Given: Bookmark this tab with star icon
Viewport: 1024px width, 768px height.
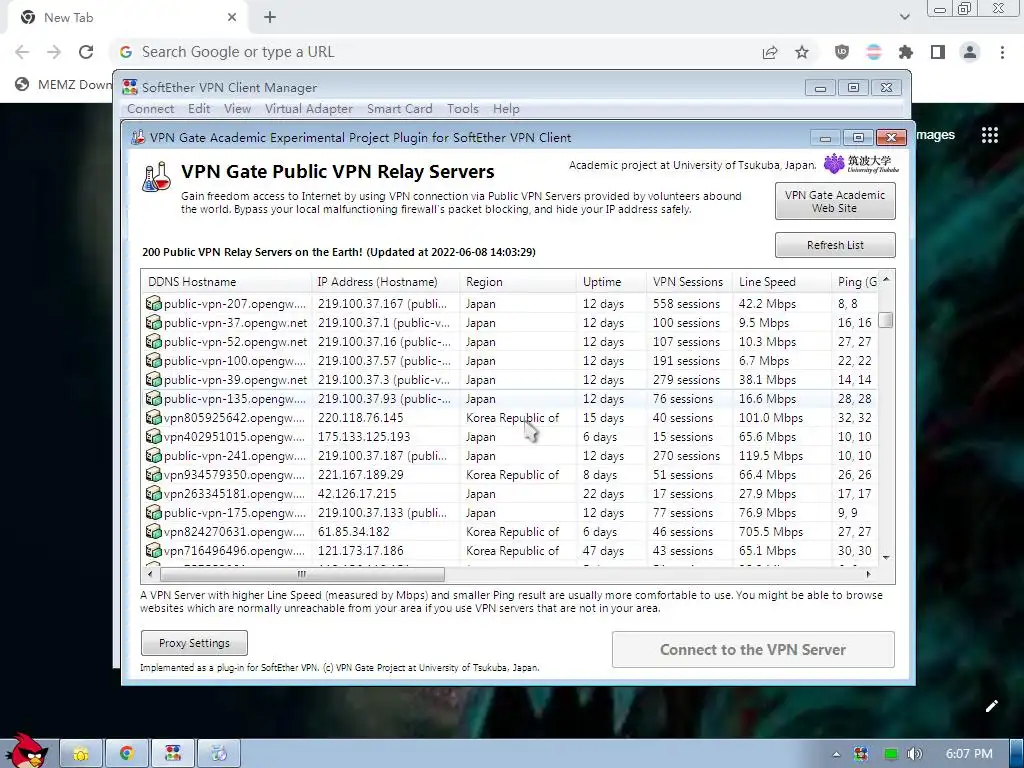Looking at the screenshot, I should tap(802, 52).
